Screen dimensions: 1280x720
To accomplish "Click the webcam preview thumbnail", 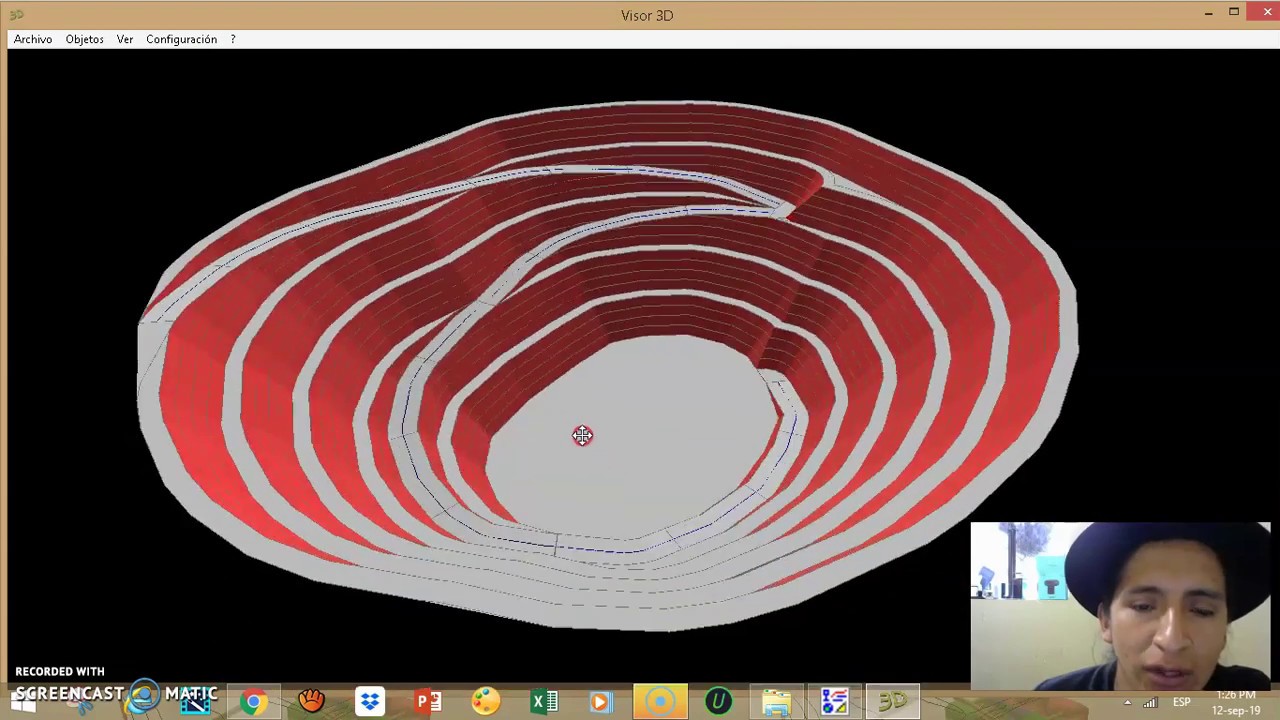I will coord(1120,606).
